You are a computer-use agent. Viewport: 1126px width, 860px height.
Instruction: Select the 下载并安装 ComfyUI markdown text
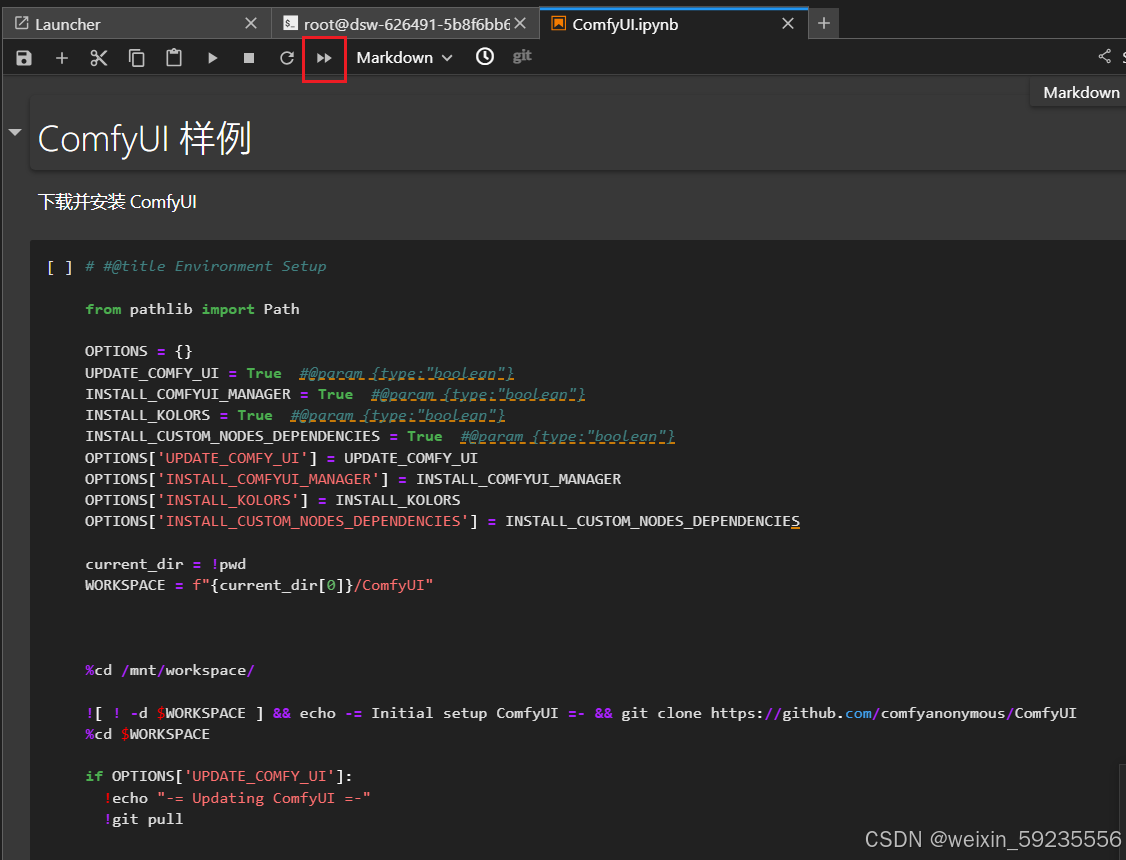tap(117, 202)
